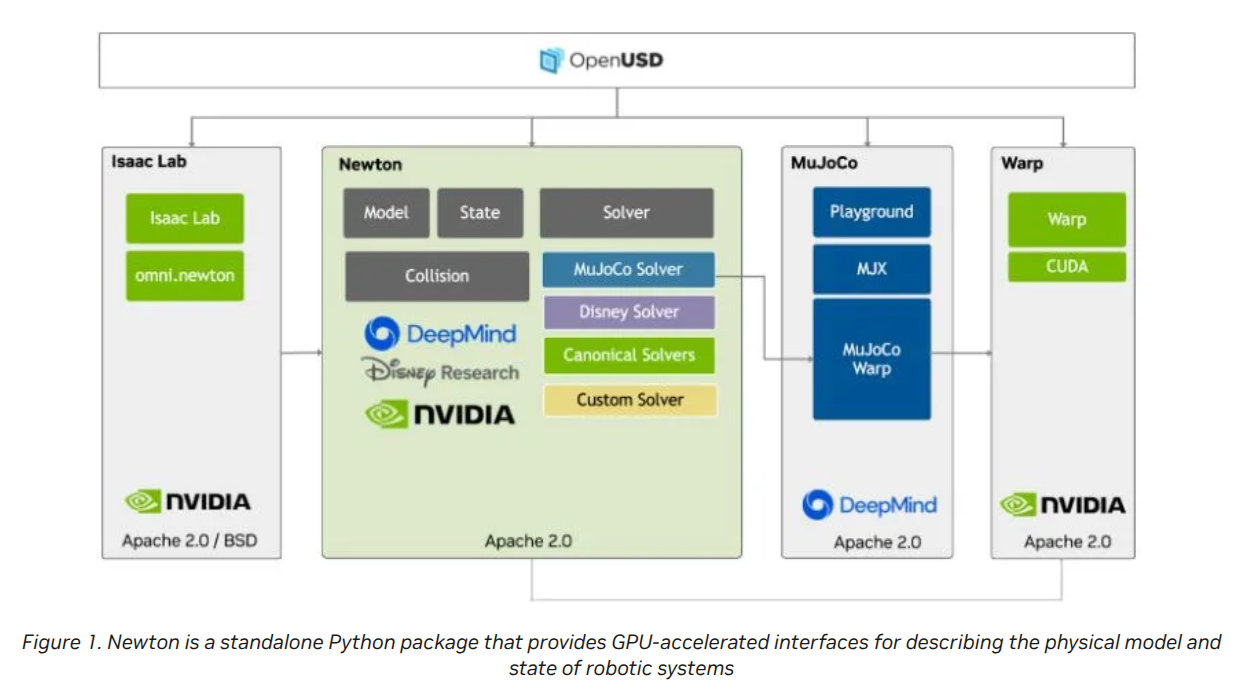Select the green CUDA block
The width and height of the screenshot is (1240, 695).
[x=1066, y=267]
